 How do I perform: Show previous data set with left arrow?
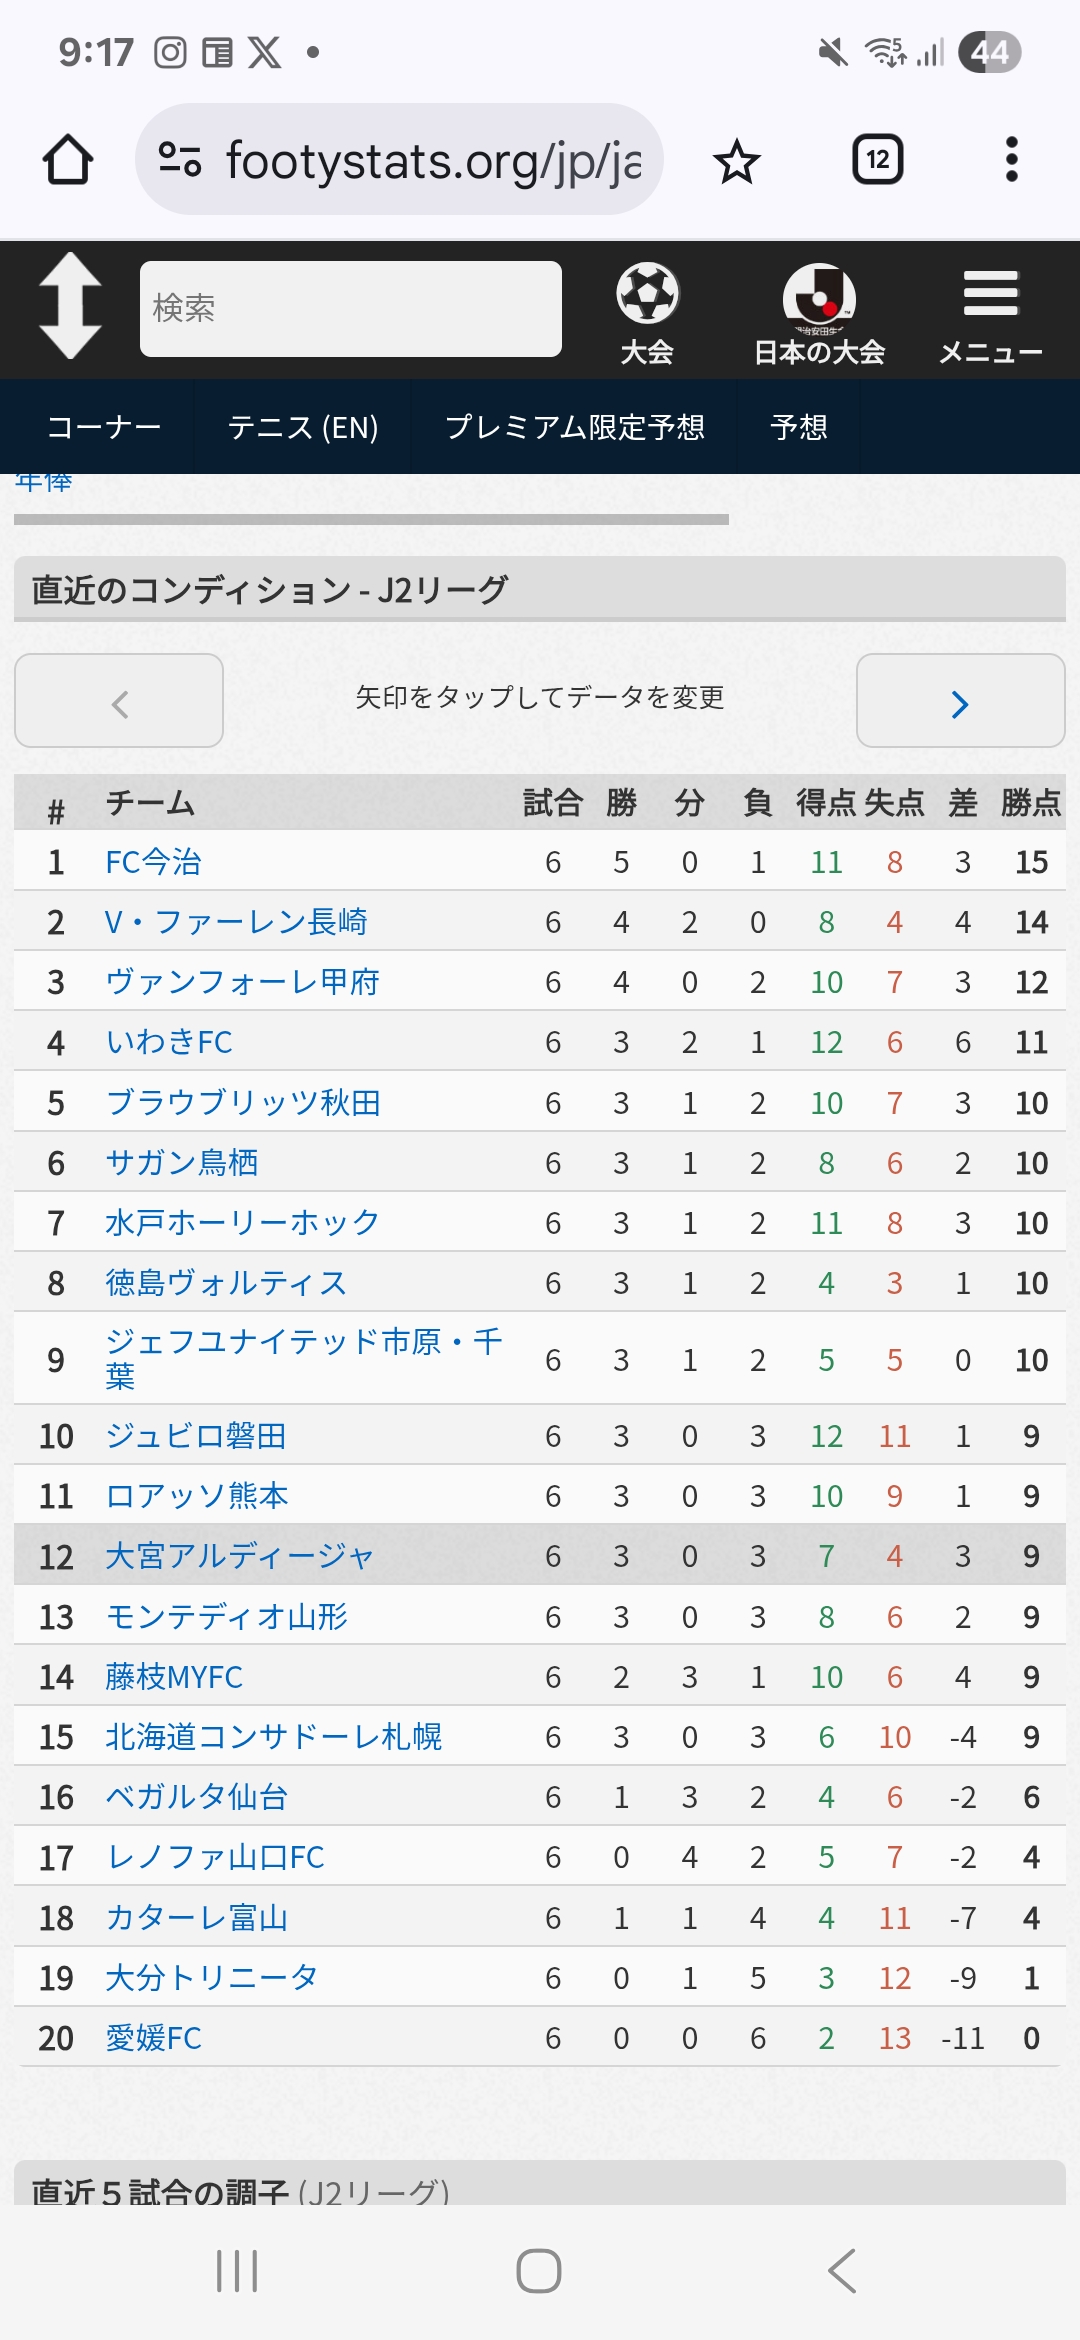click(119, 700)
